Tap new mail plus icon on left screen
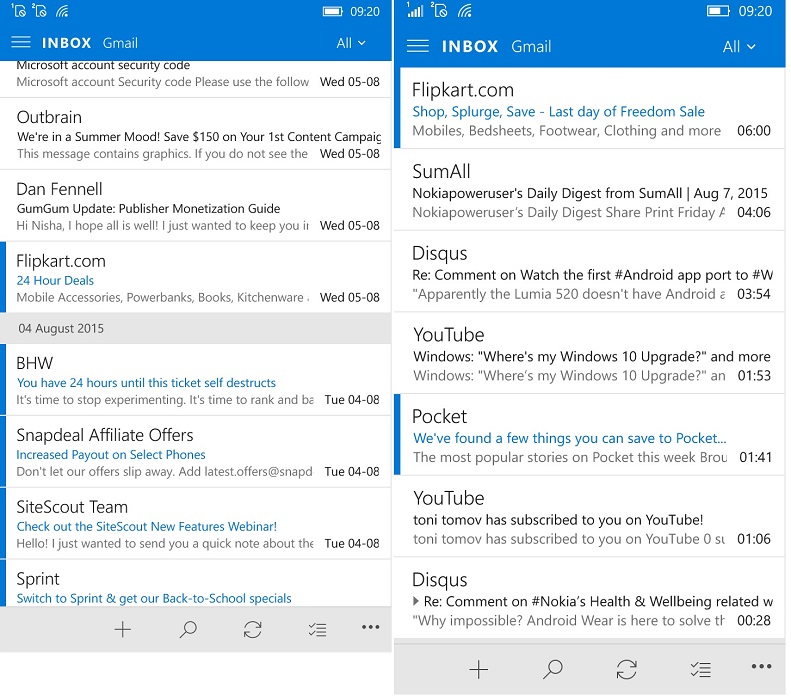The width and height of the screenshot is (791, 700). pyautogui.click(x=123, y=629)
